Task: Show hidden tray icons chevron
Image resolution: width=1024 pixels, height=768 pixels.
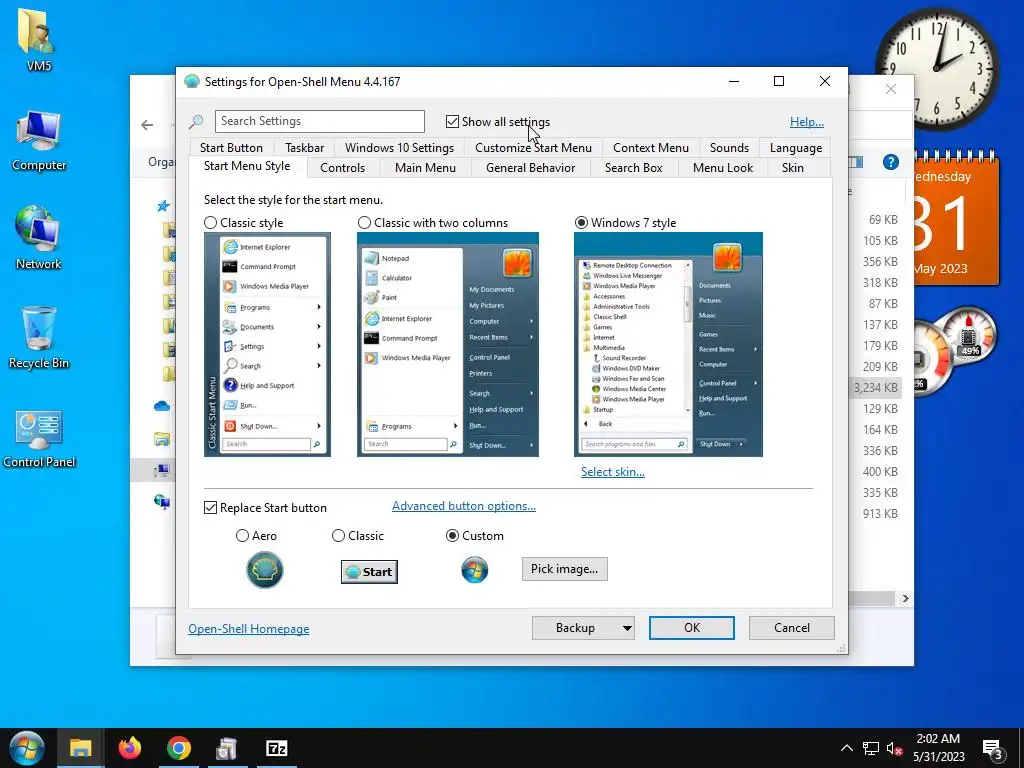Action: [846, 748]
